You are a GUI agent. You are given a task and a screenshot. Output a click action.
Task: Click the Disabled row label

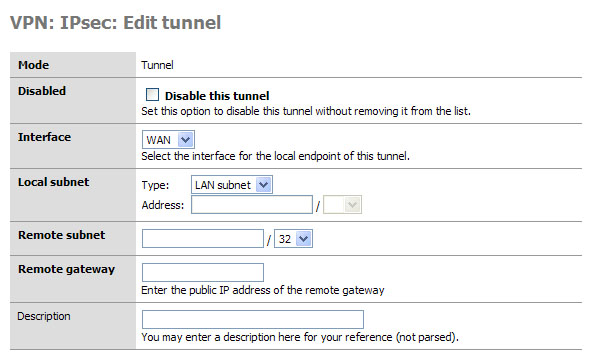coord(42,91)
